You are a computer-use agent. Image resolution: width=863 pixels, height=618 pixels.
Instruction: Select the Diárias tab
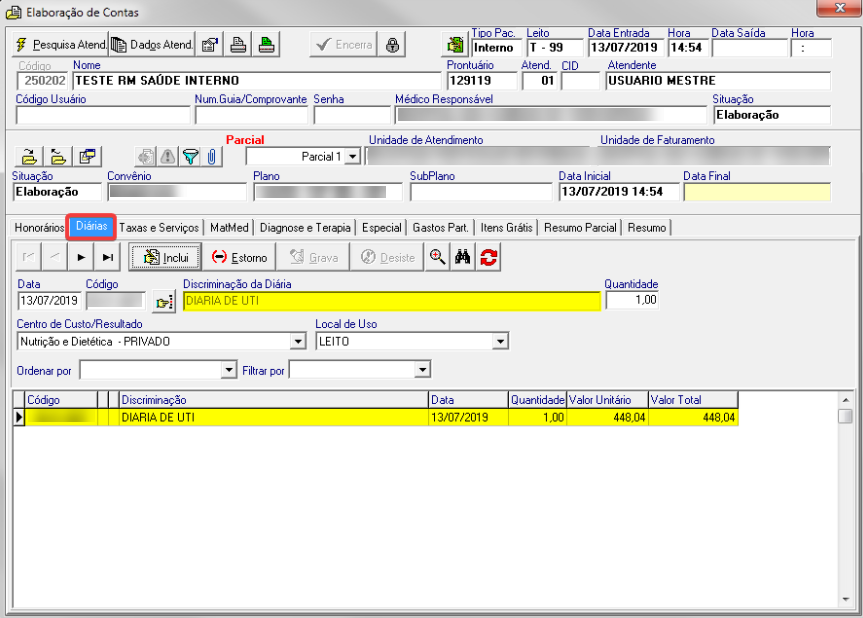pos(91,226)
